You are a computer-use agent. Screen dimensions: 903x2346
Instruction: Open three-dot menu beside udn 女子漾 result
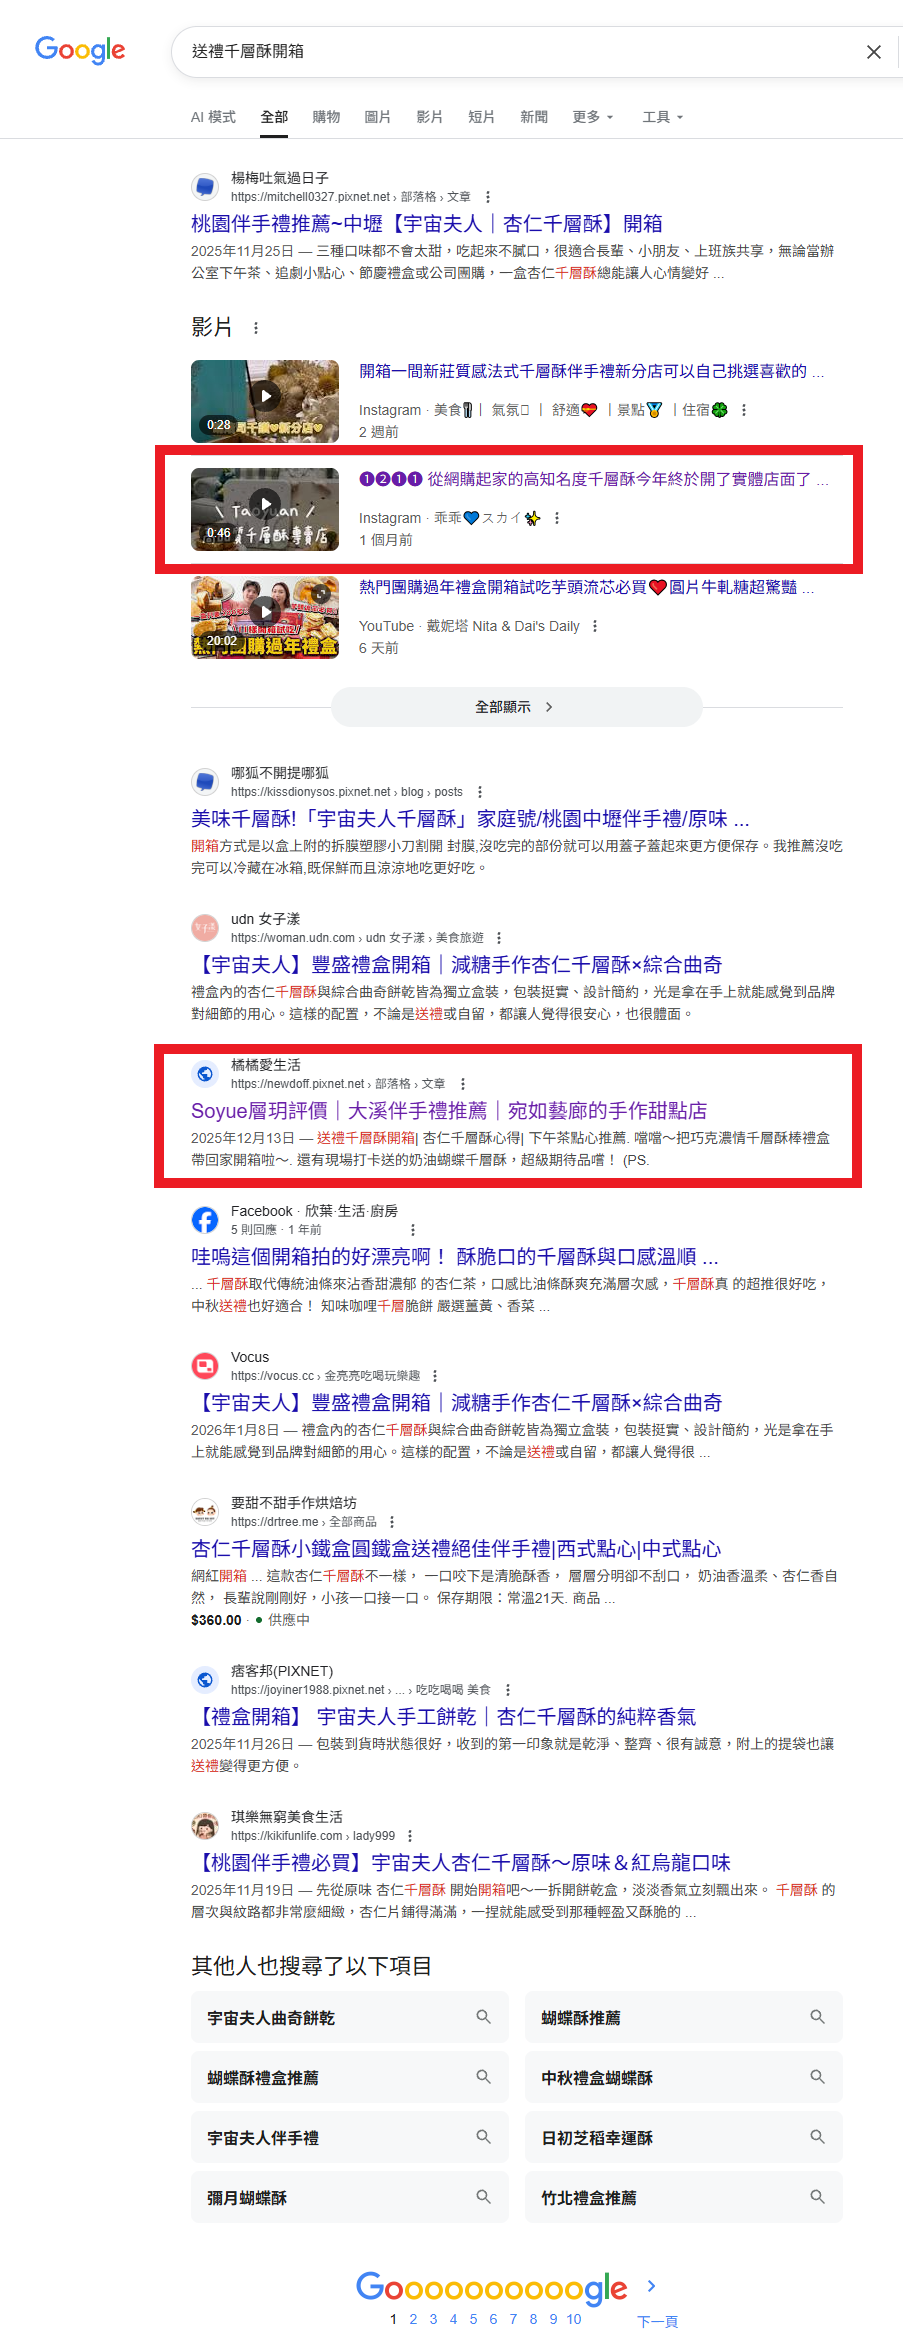click(x=499, y=938)
